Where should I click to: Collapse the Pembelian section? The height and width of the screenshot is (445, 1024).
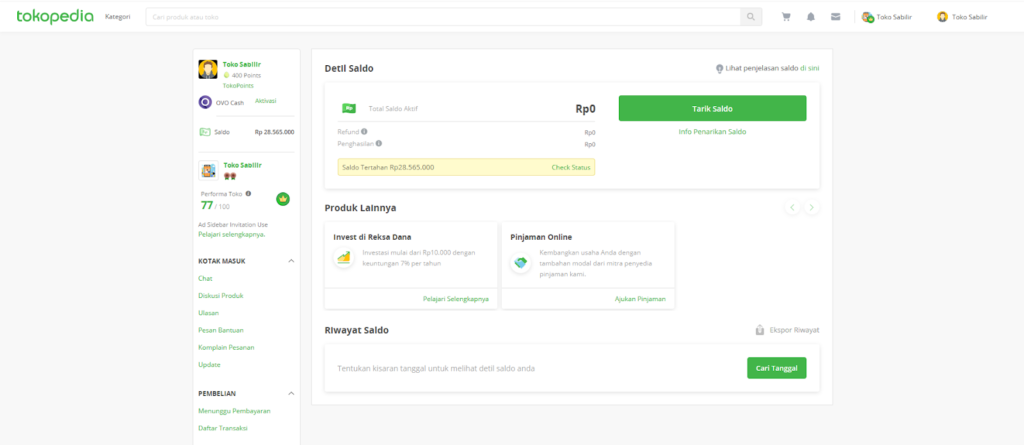[291, 393]
